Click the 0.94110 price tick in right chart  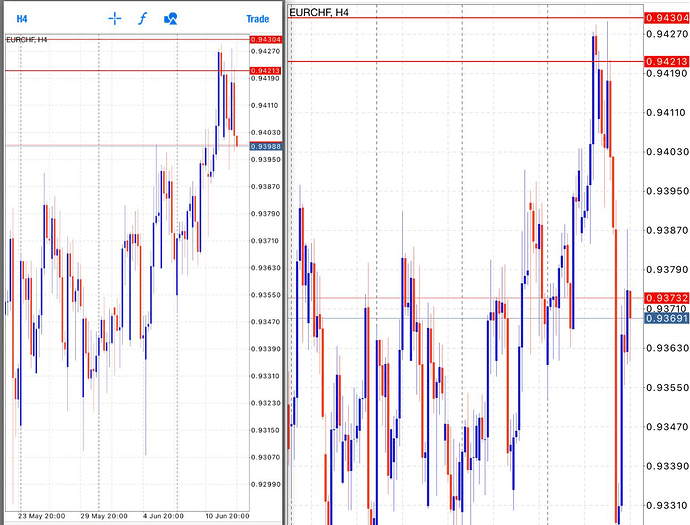pyautogui.click(x=667, y=113)
